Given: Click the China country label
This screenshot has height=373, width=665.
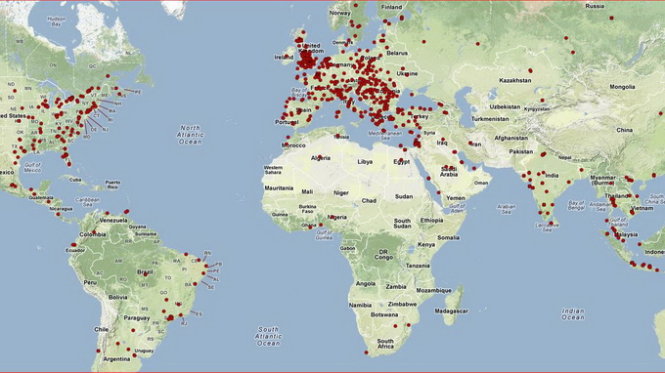Looking at the screenshot, I should (624, 130).
